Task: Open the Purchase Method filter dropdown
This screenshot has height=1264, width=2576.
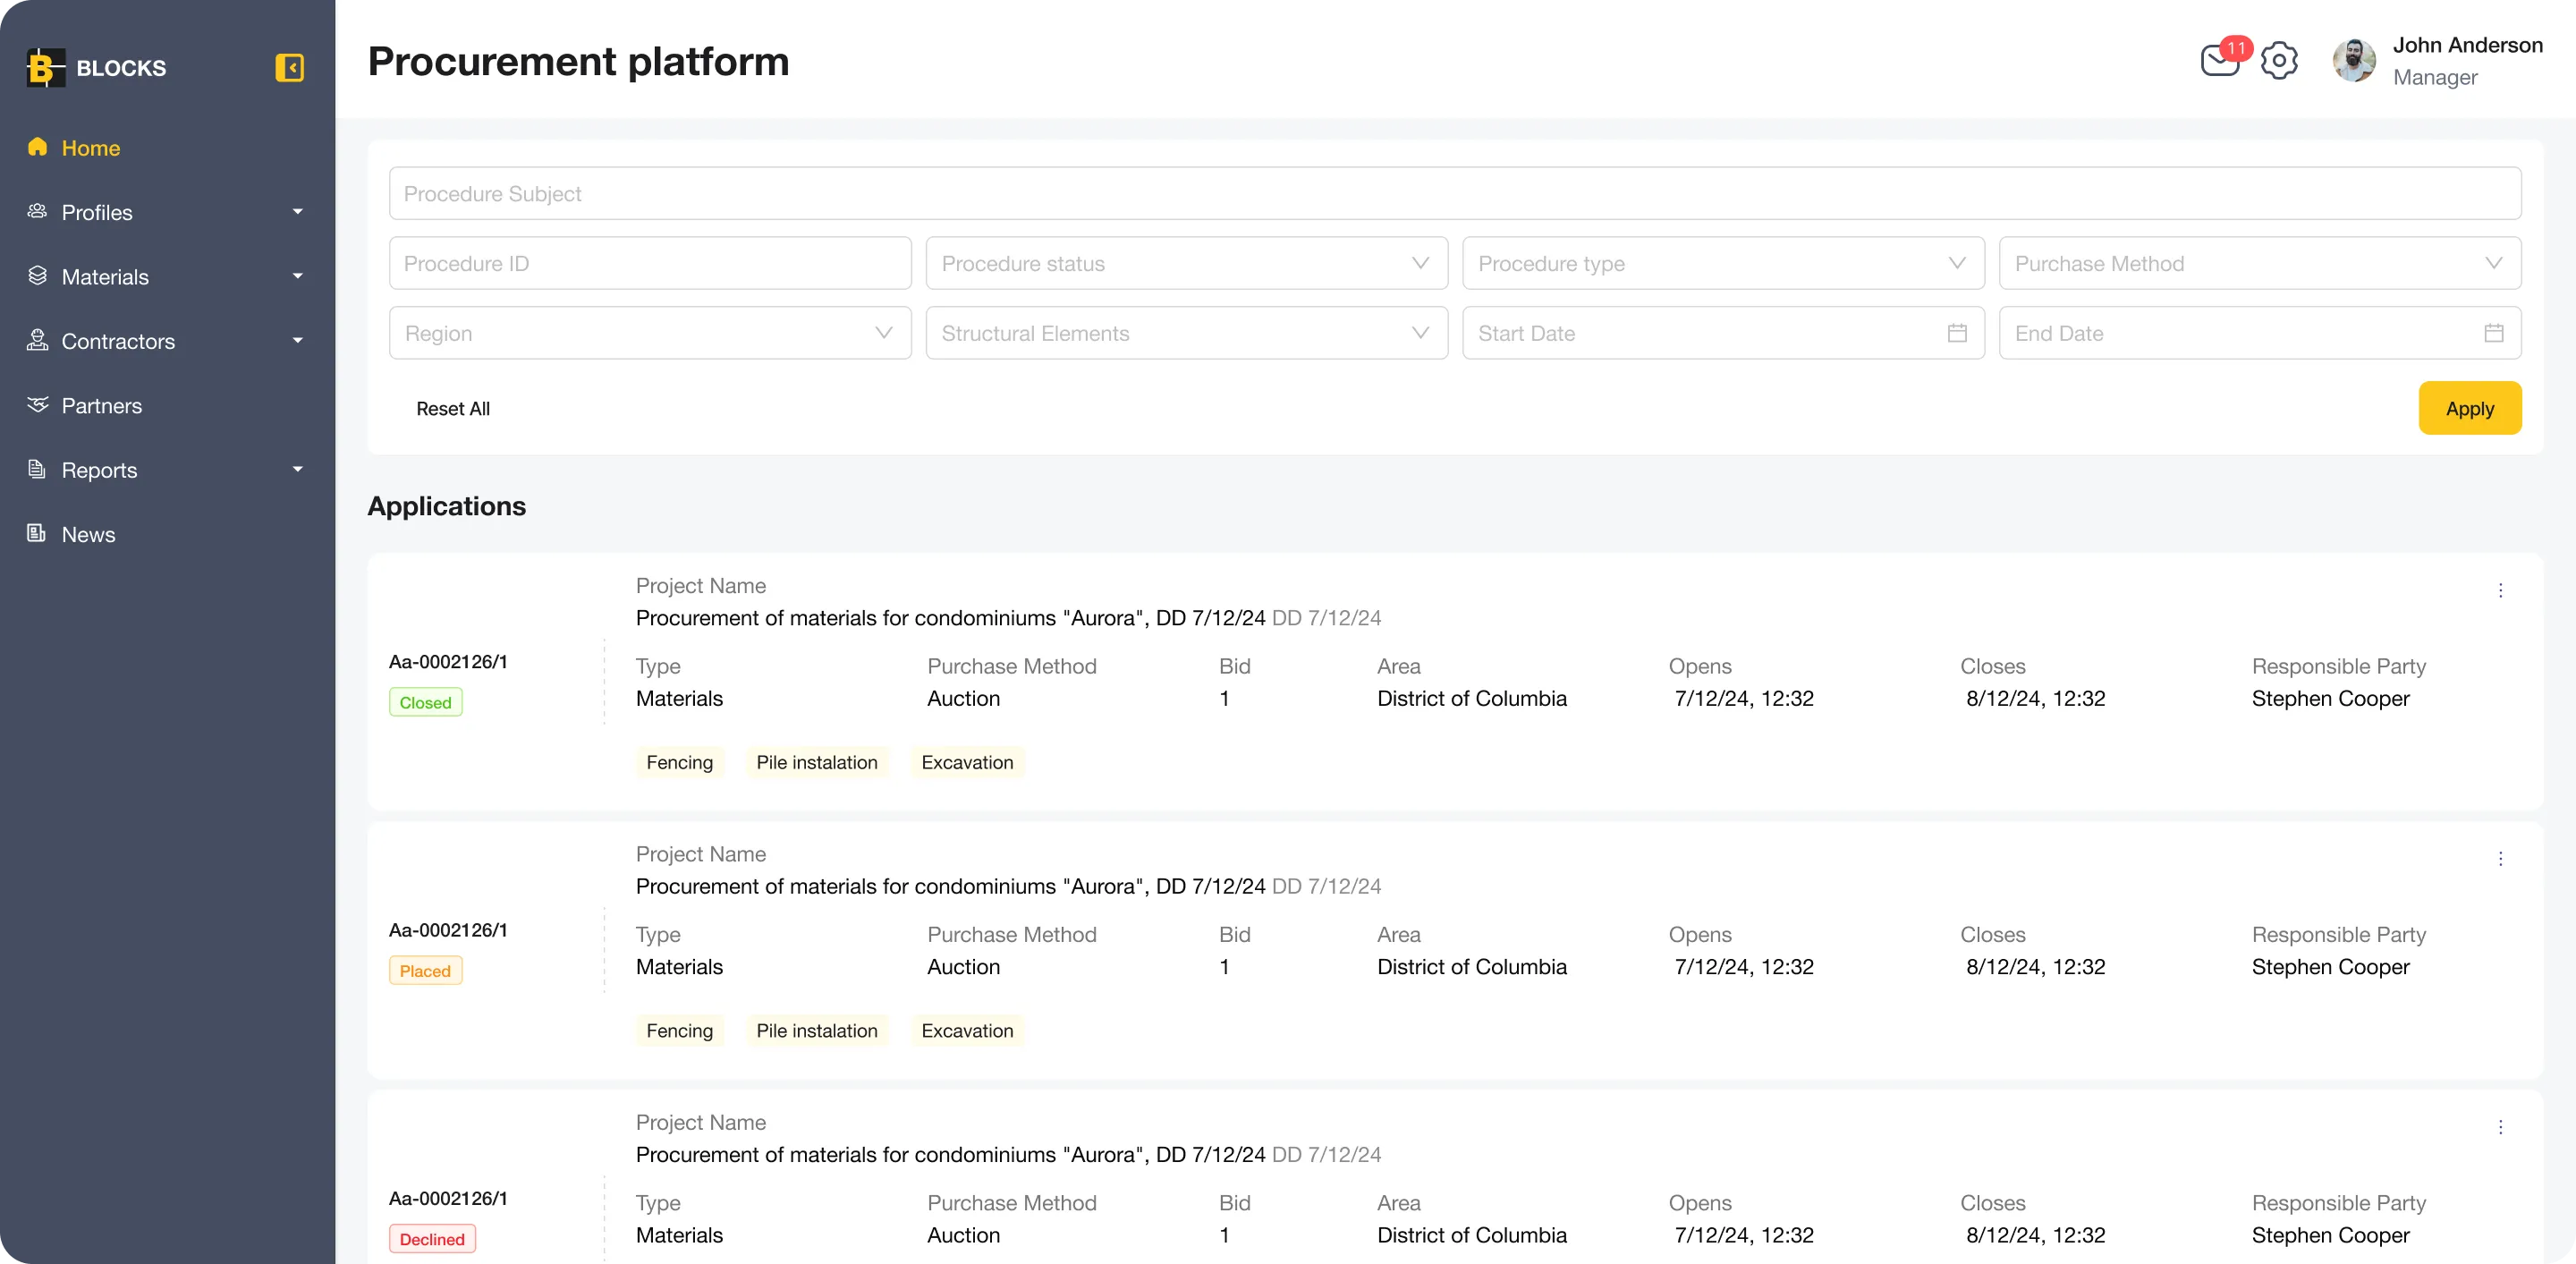Action: tap(2260, 263)
